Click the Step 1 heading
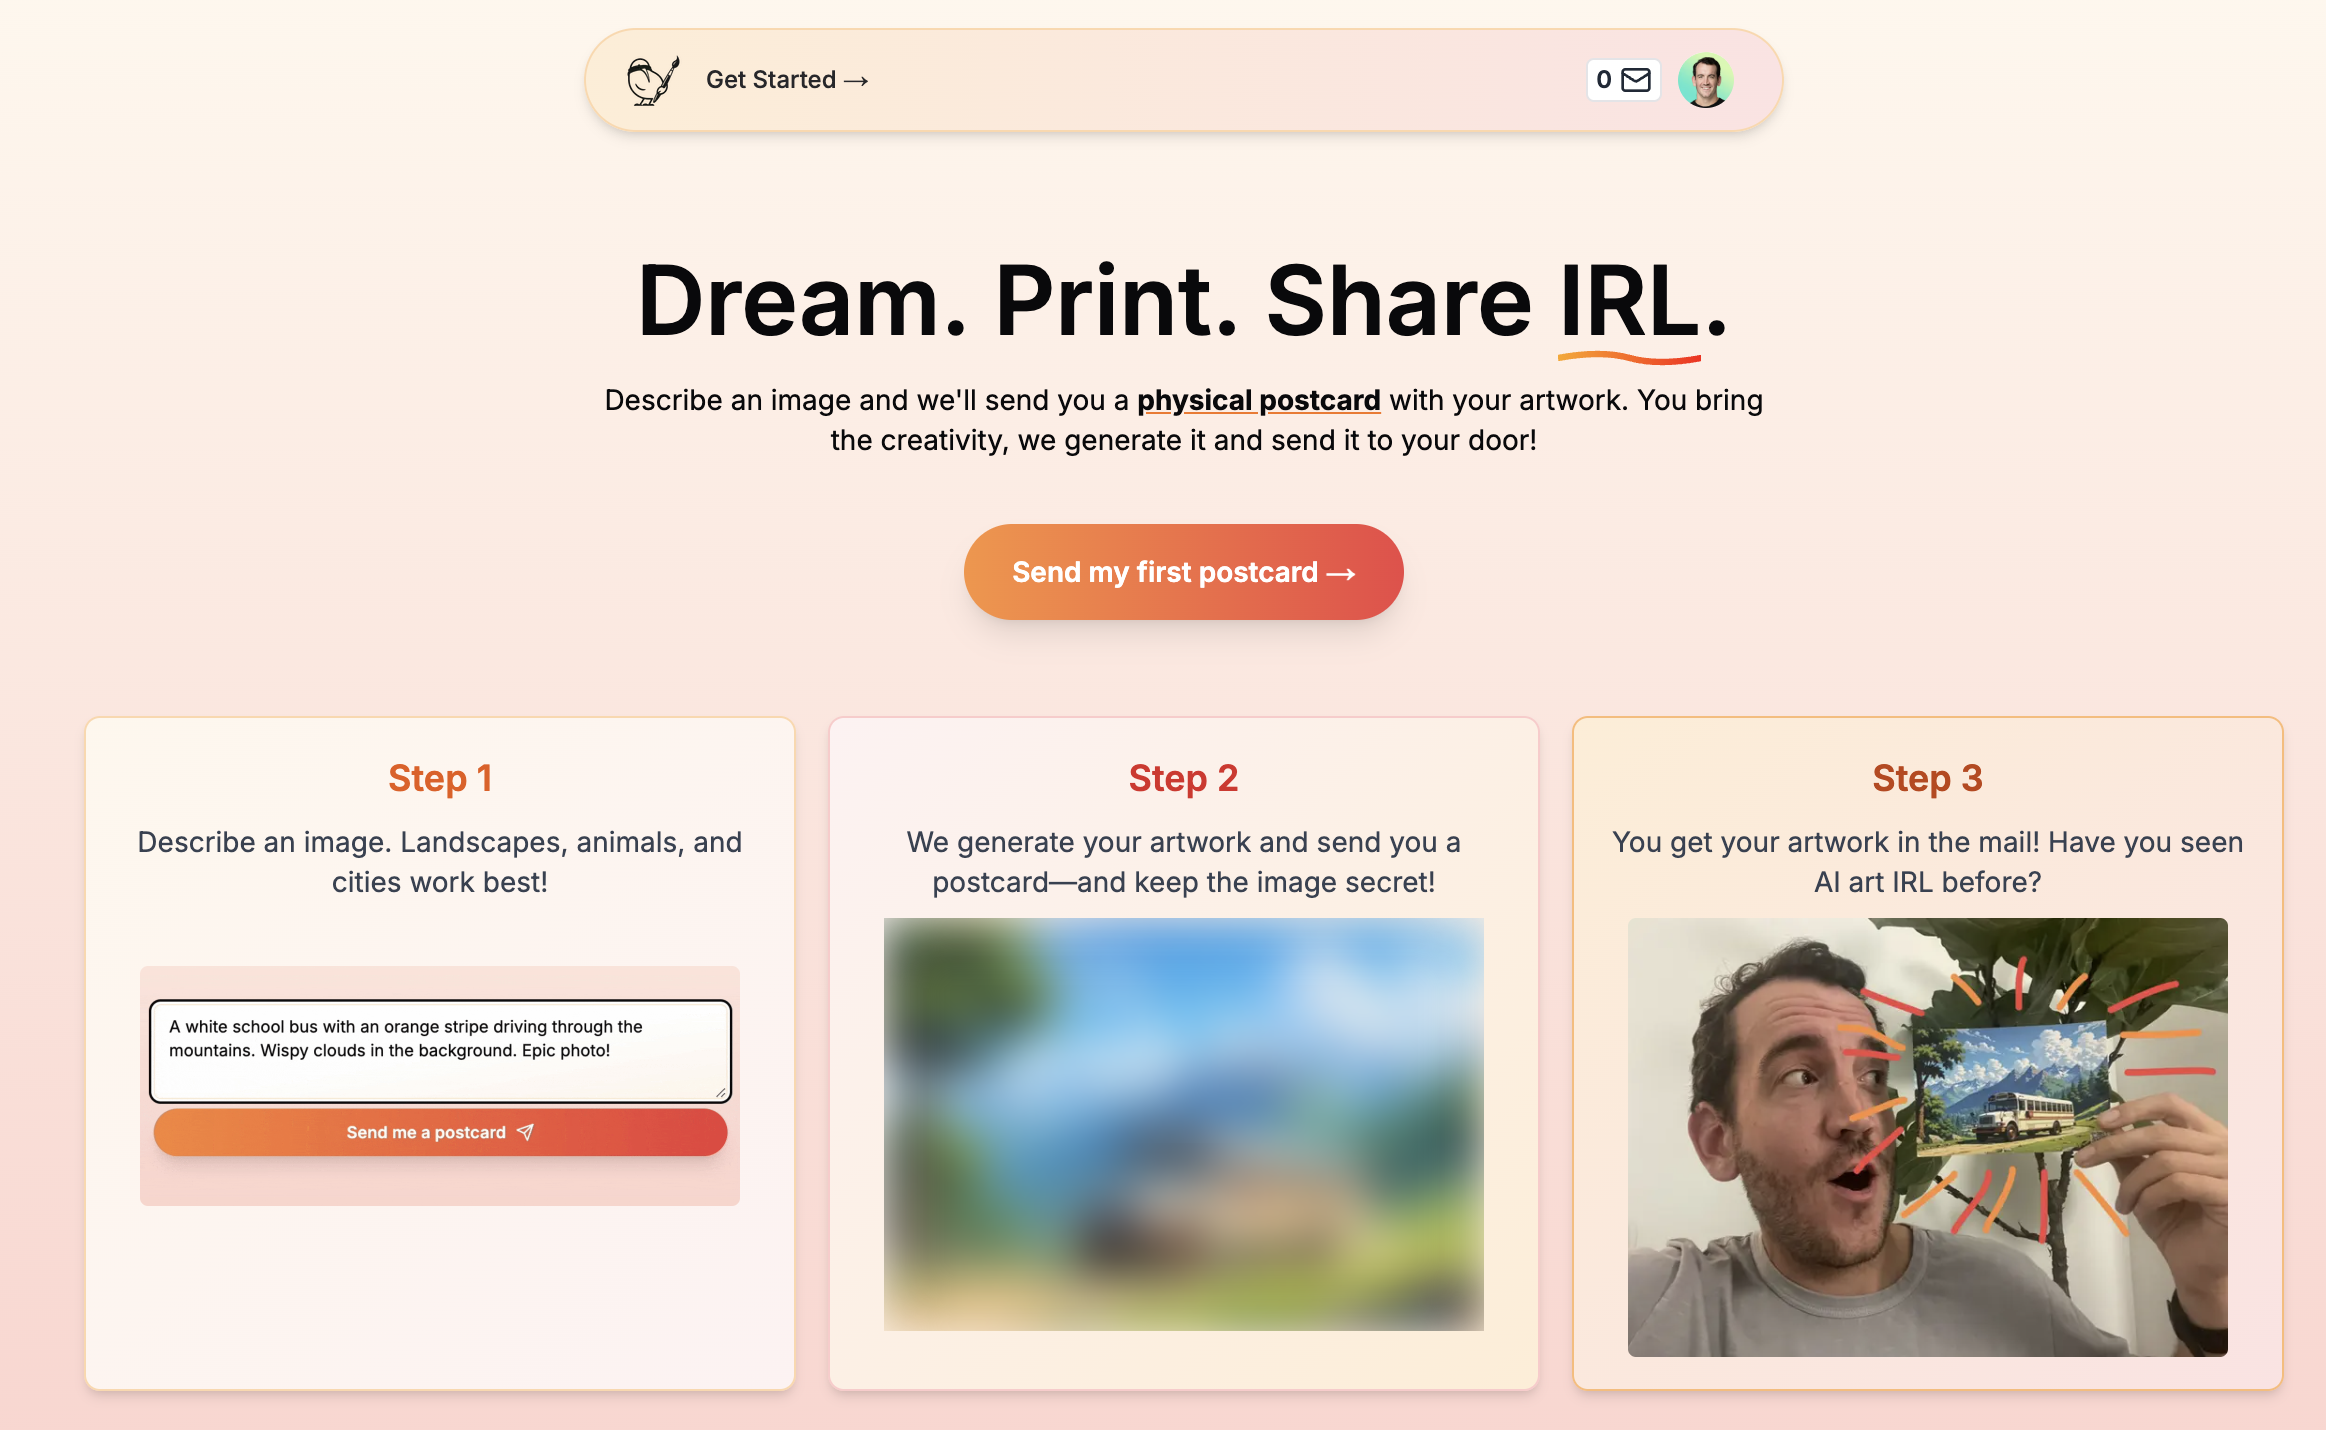Screen dimensions: 2326x1430 pos(440,778)
